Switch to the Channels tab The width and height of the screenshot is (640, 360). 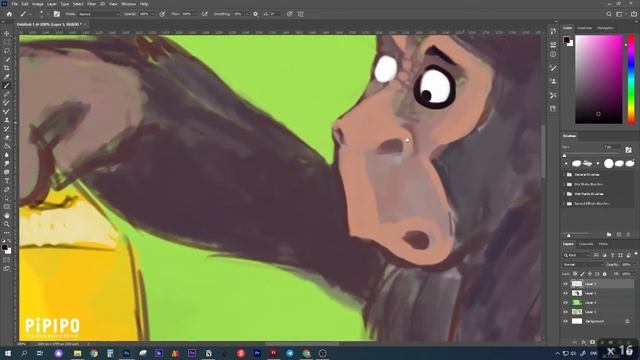click(586, 244)
